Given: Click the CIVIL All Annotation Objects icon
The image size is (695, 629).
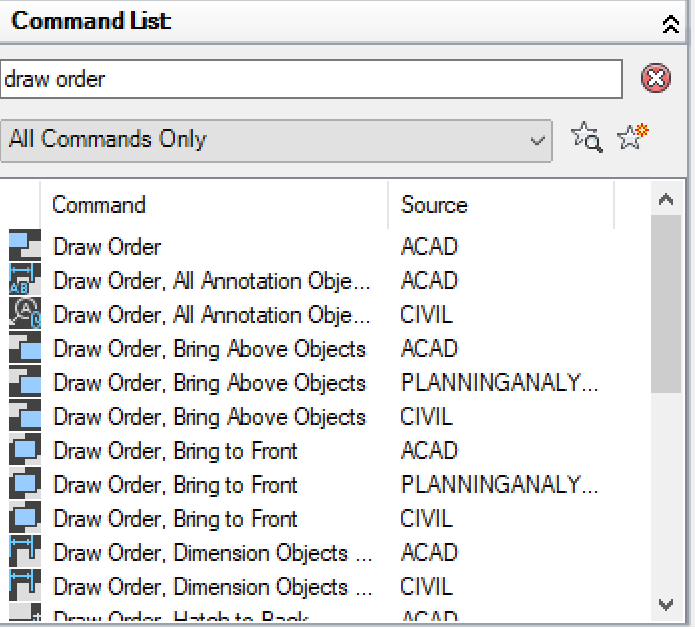Looking at the screenshot, I should click(x=24, y=315).
